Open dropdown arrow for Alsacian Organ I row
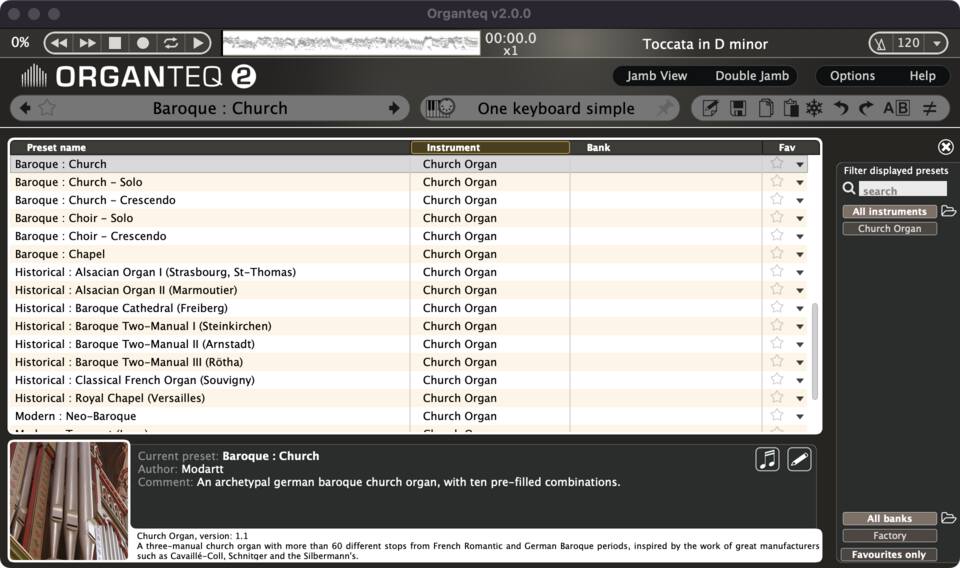 tap(800, 272)
